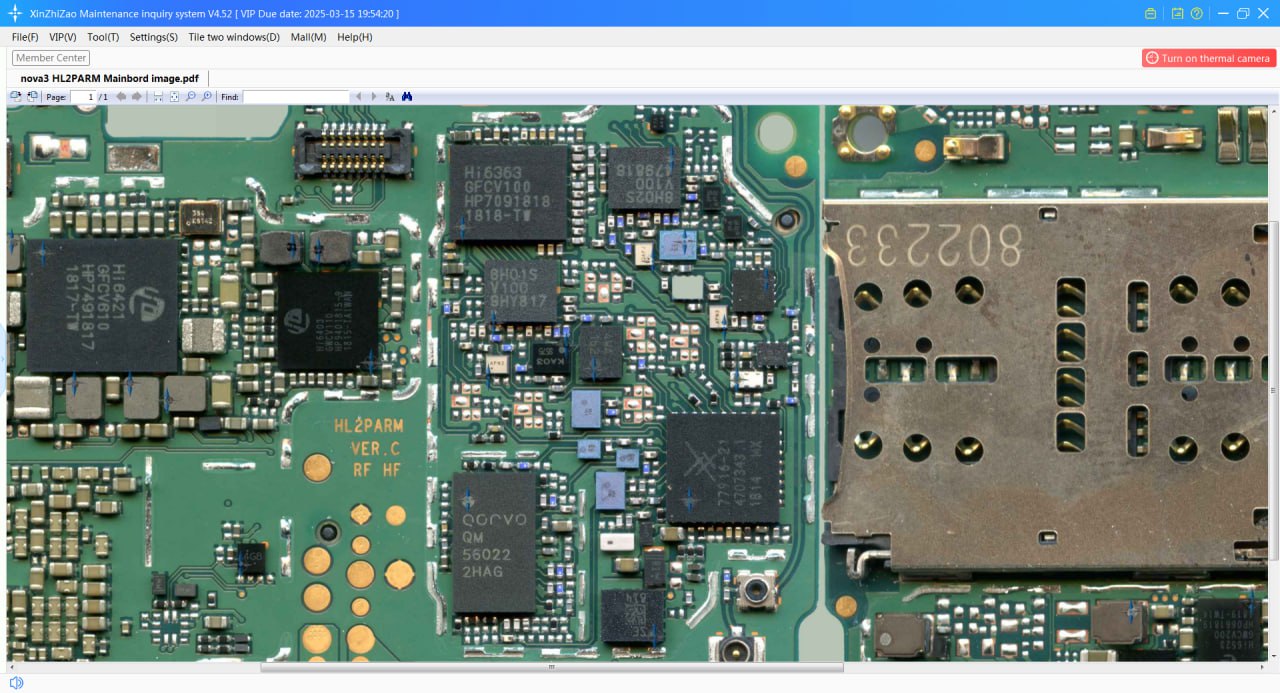Screen dimensions: 1280x693
Task: Open the Tile two windows(D) menu
Action: [234, 37]
